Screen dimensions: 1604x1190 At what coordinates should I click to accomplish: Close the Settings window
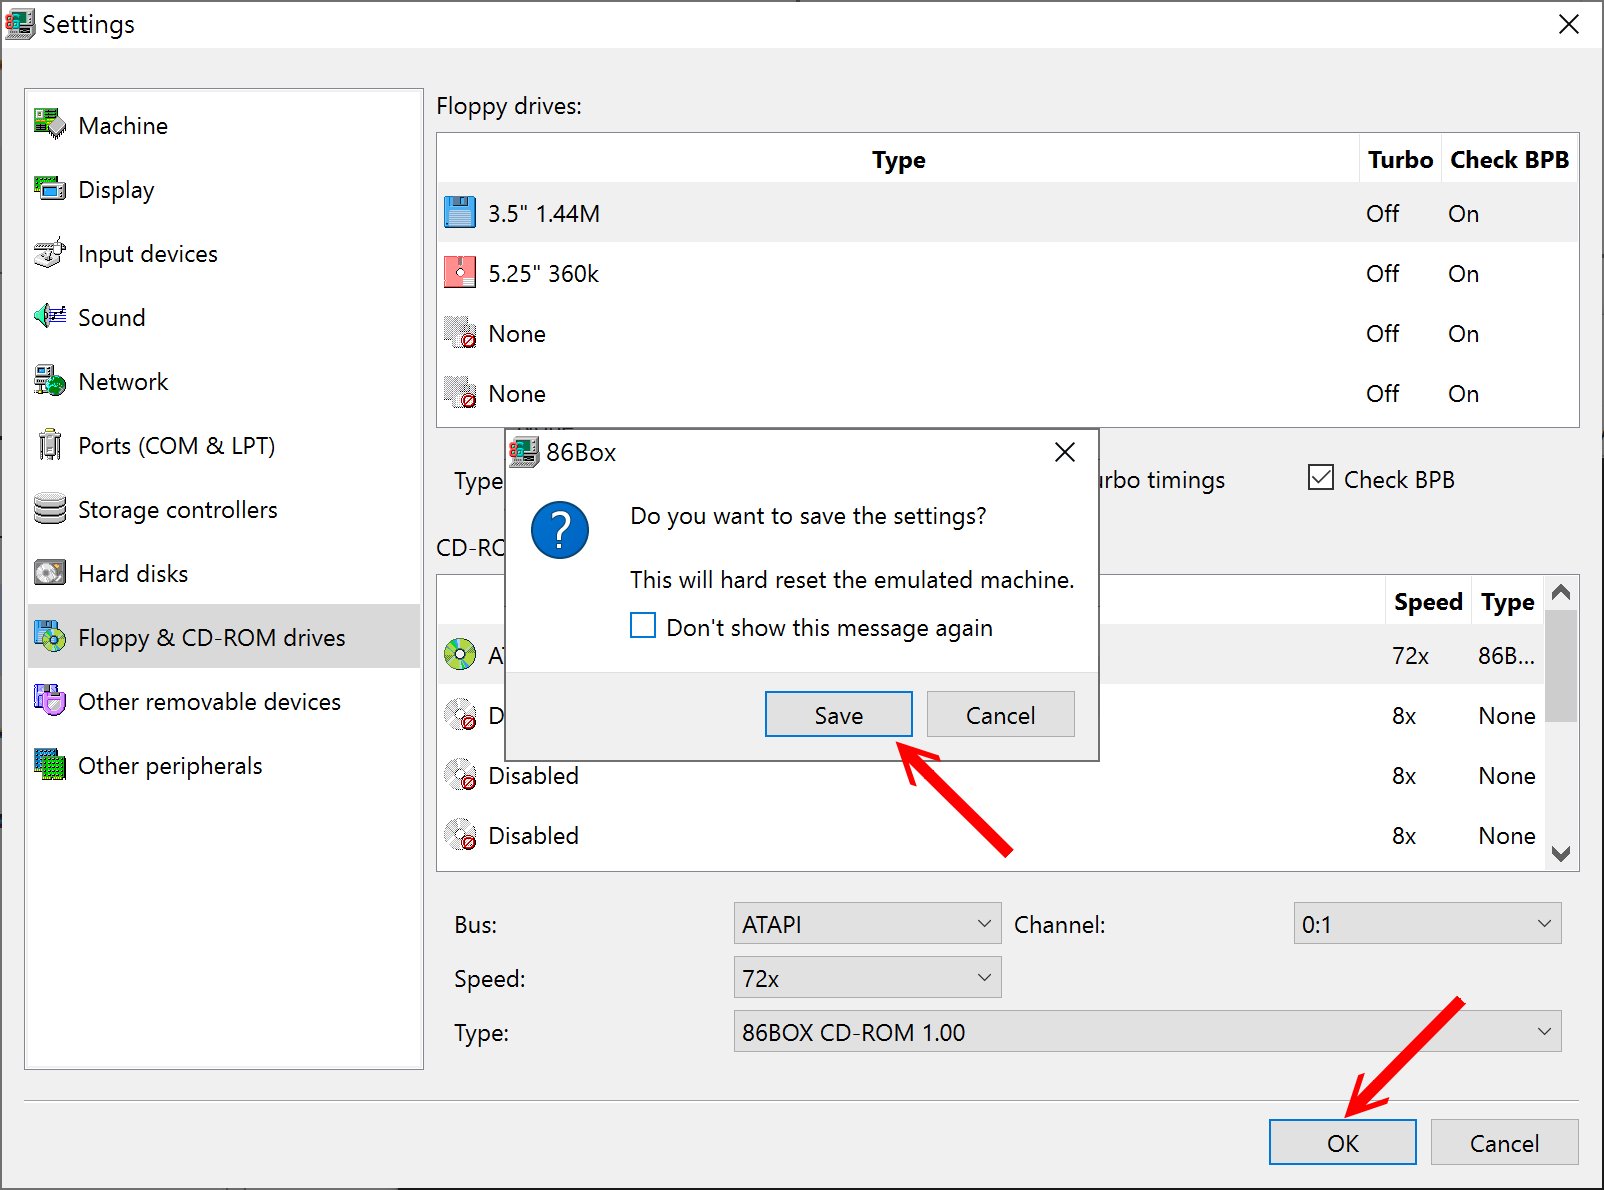(x=1569, y=24)
